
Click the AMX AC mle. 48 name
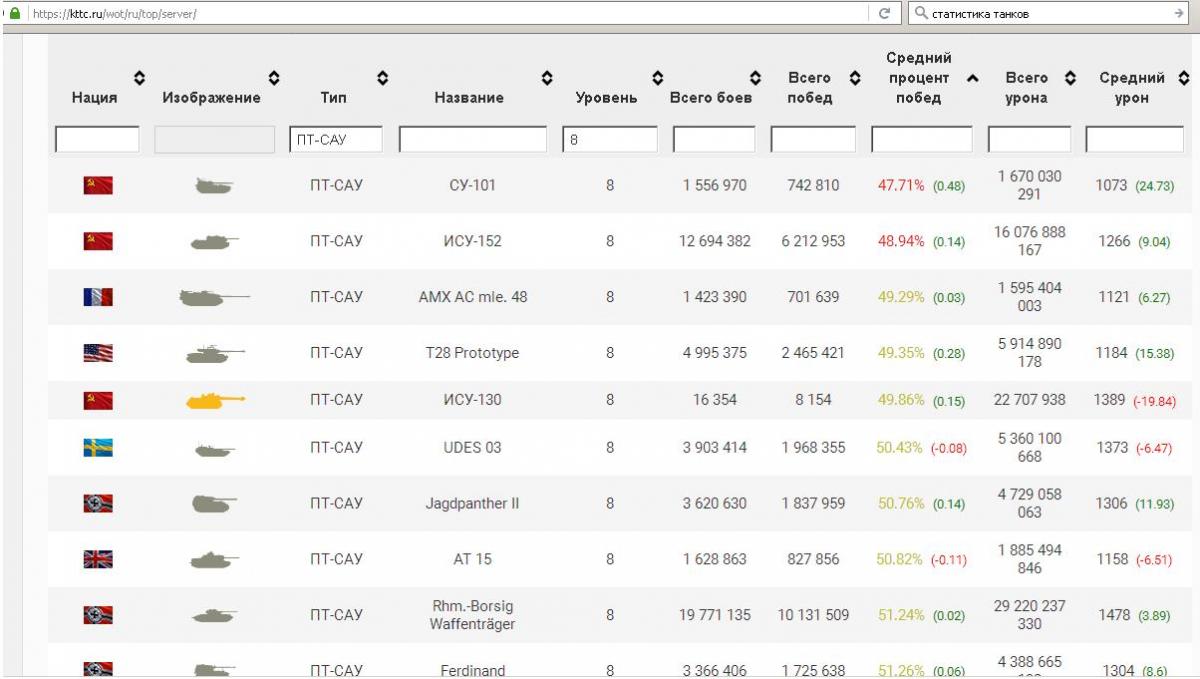(472, 297)
